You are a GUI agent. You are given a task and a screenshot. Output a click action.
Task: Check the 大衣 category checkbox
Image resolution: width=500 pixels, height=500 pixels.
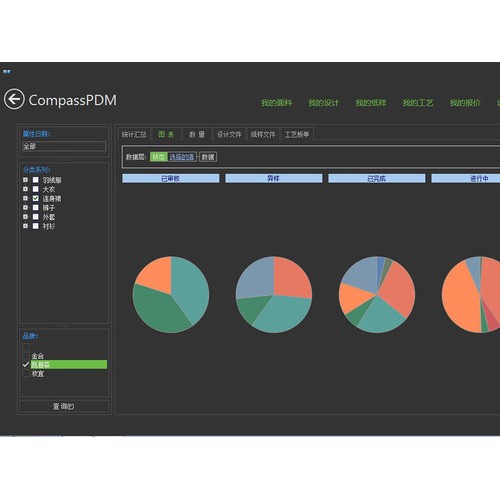36,189
